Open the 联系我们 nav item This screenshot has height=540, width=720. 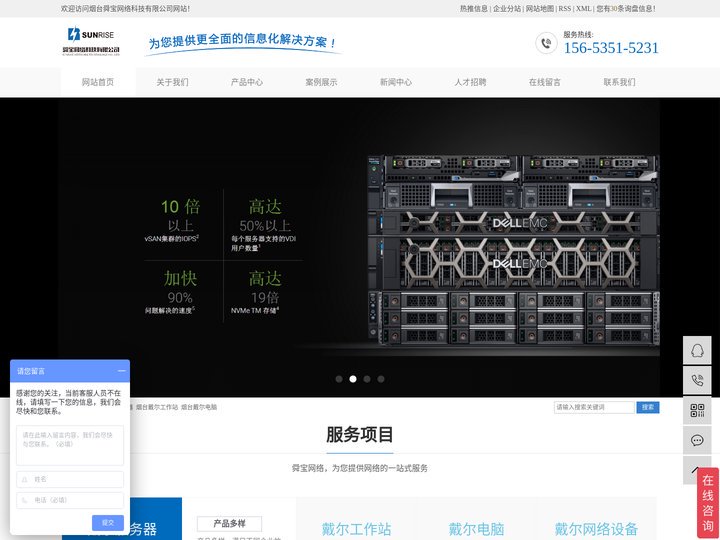click(619, 82)
